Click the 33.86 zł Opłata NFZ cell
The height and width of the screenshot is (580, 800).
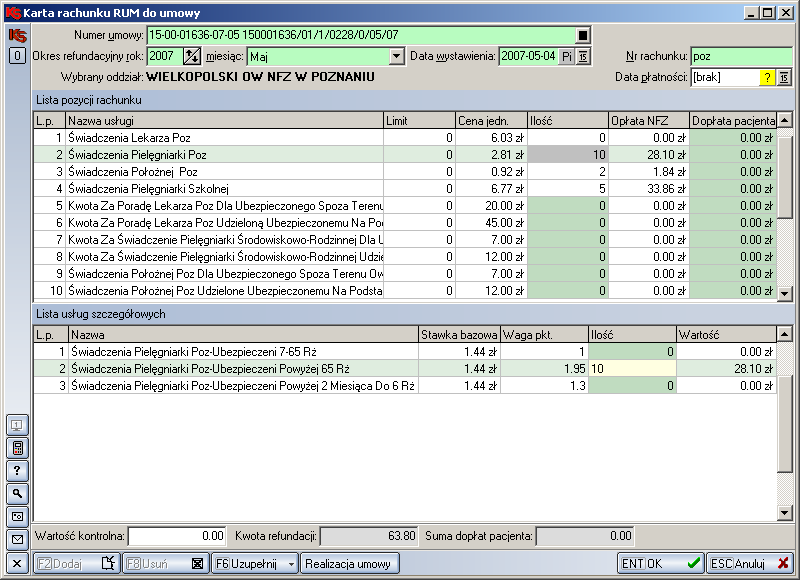pyautogui.click(x=649, y=189)
